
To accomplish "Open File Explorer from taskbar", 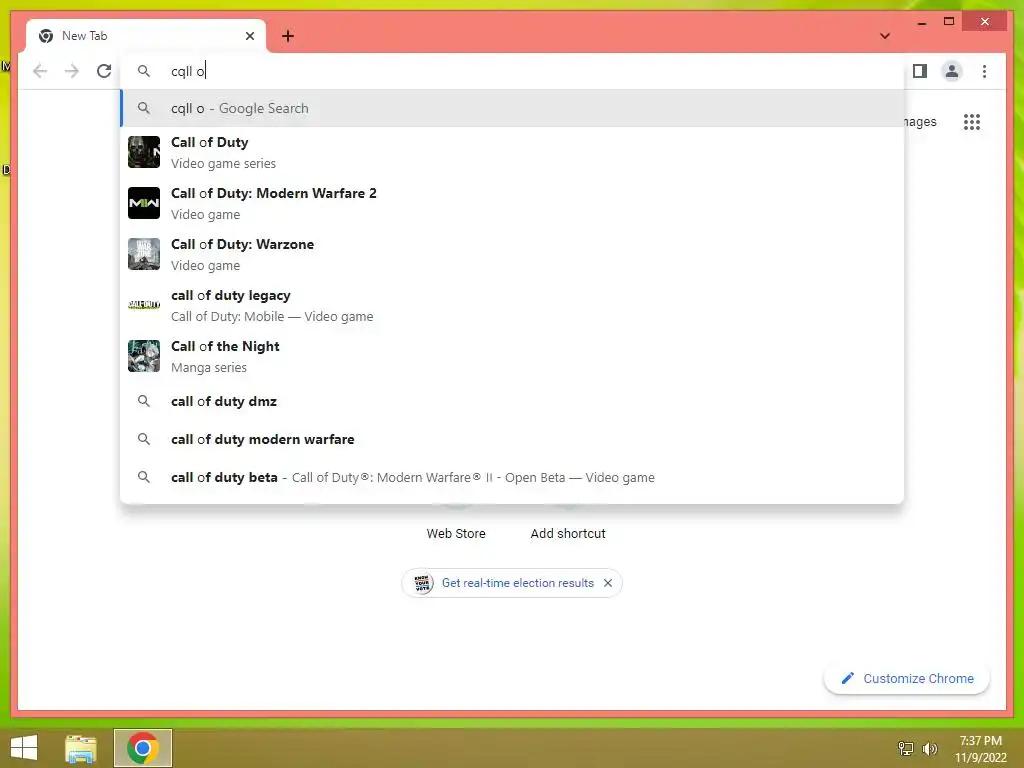I will click(x=81, y=748).
